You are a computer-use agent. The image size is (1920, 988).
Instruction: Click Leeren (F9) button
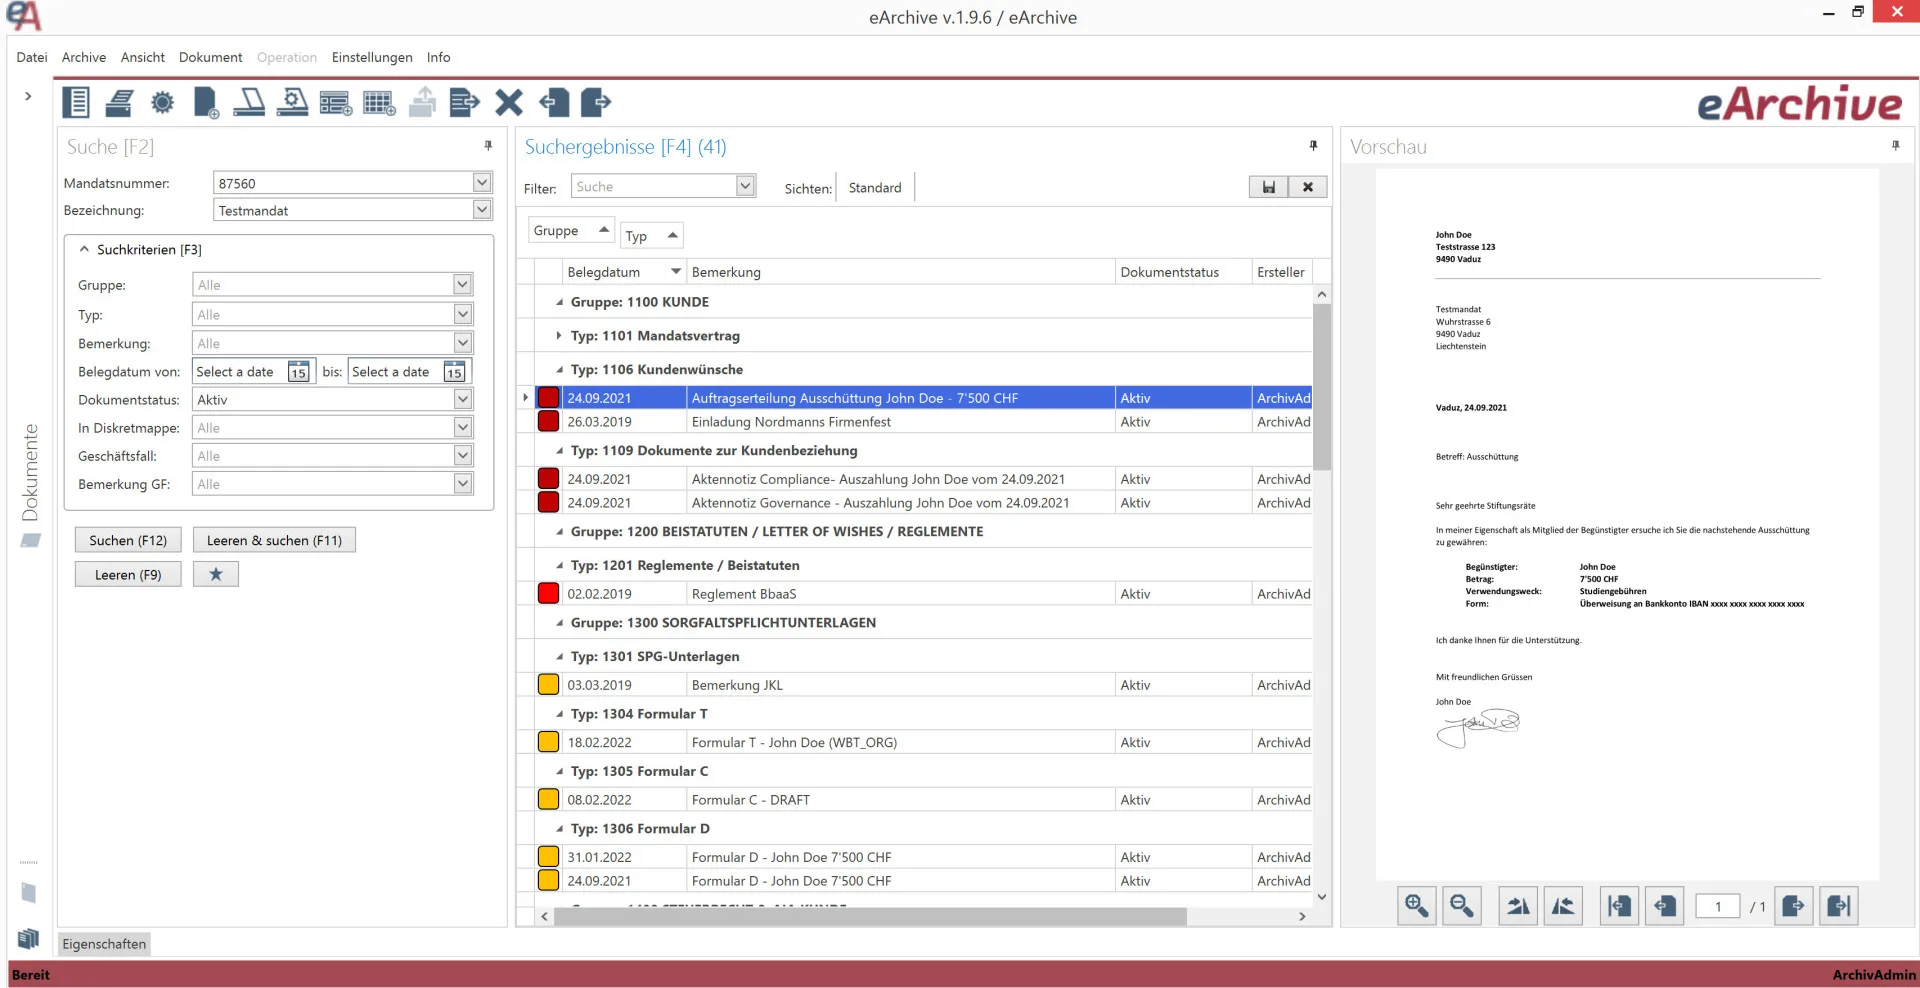(x=128, y=575)
